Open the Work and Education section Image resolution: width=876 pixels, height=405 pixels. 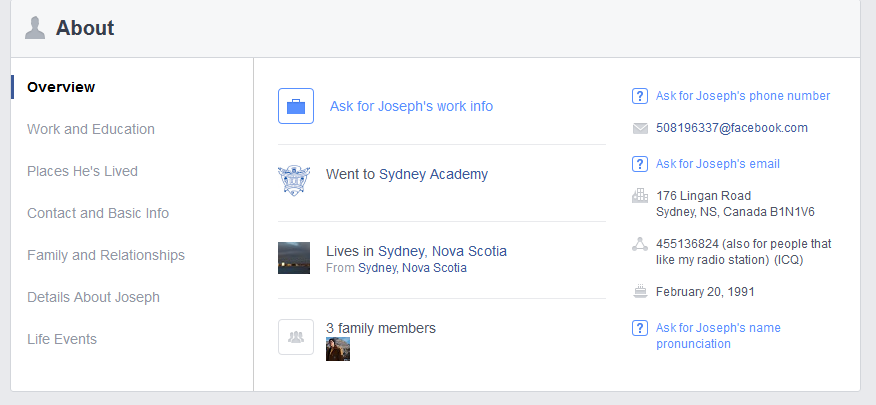point(91,129)
